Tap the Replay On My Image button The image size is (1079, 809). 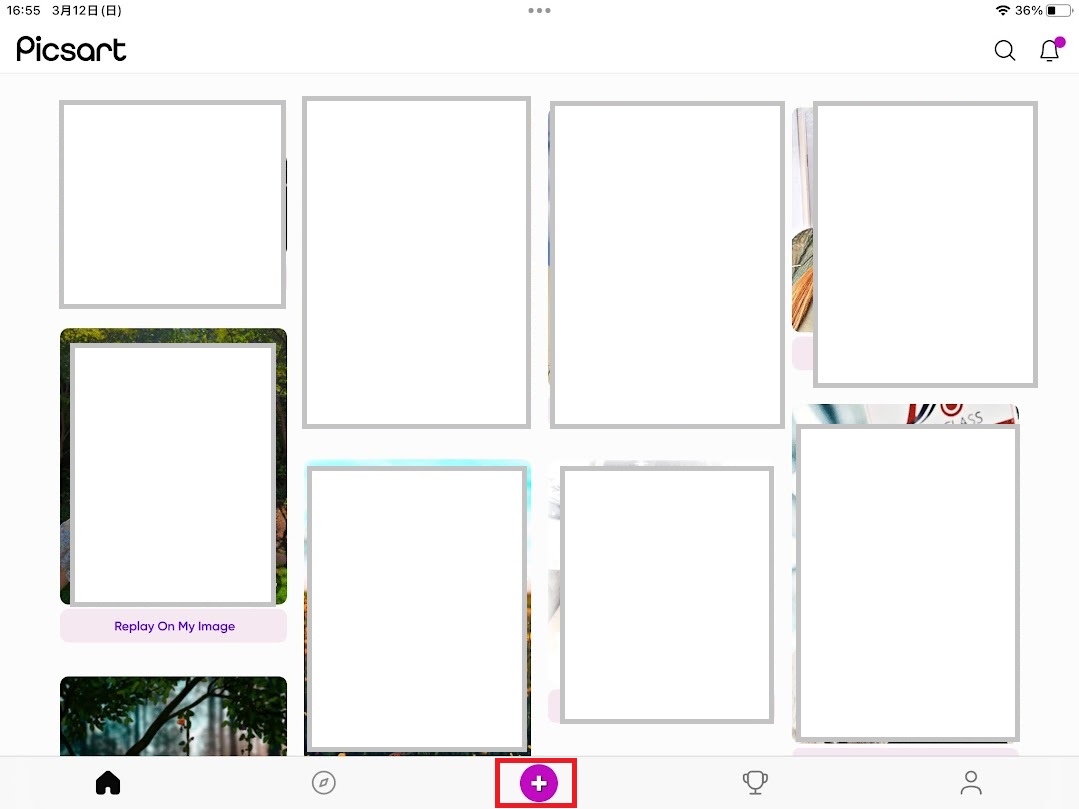(x=174, y=626)
